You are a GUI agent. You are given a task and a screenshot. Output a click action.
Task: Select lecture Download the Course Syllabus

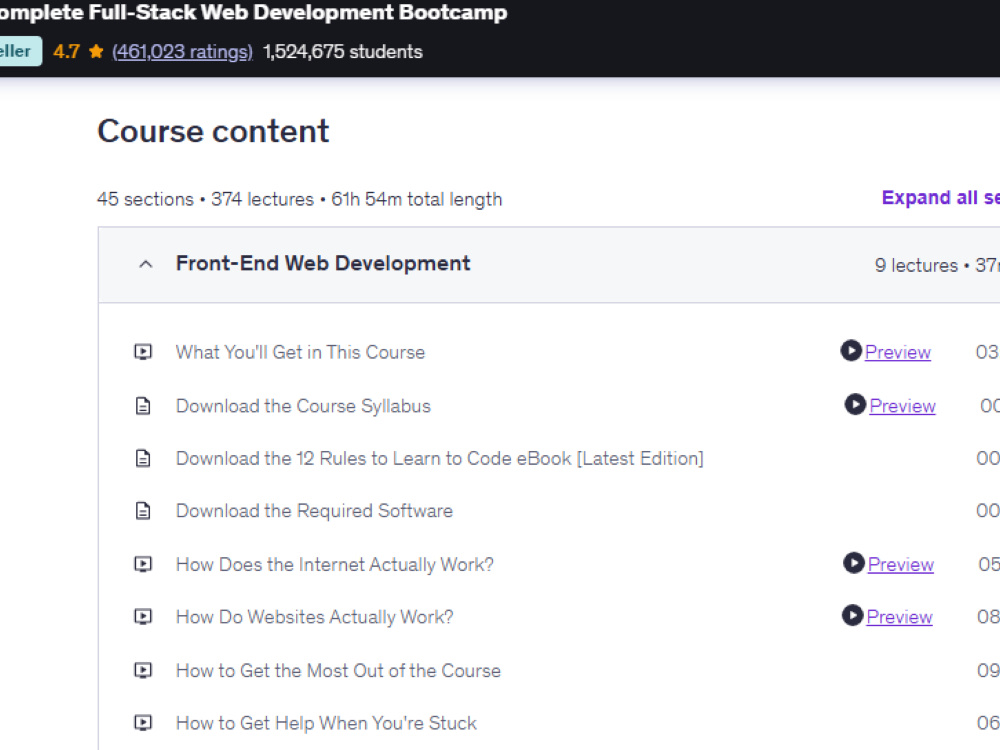[304, 406]
